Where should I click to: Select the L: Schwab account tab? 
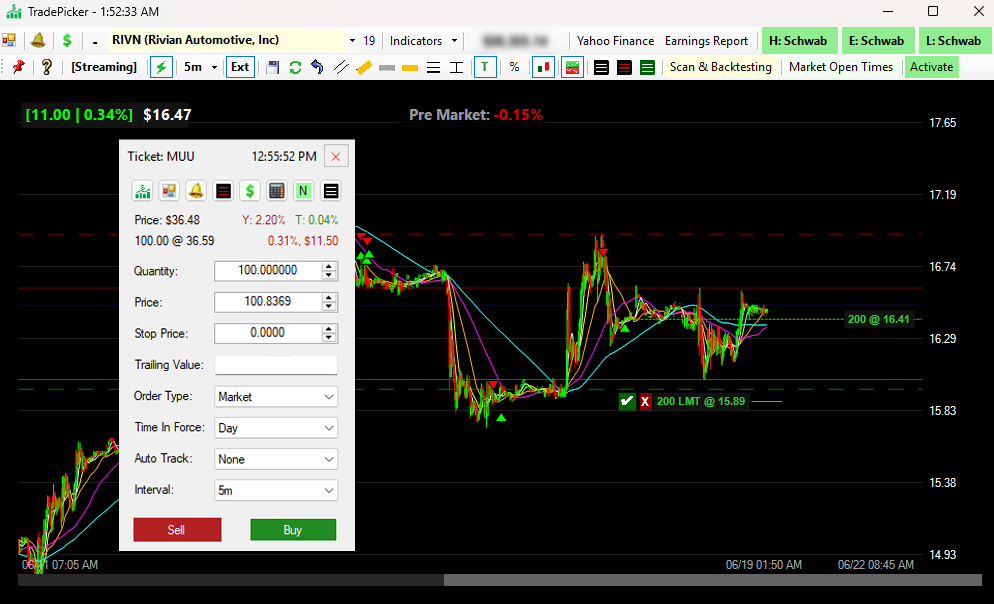(x=953, y=41)
